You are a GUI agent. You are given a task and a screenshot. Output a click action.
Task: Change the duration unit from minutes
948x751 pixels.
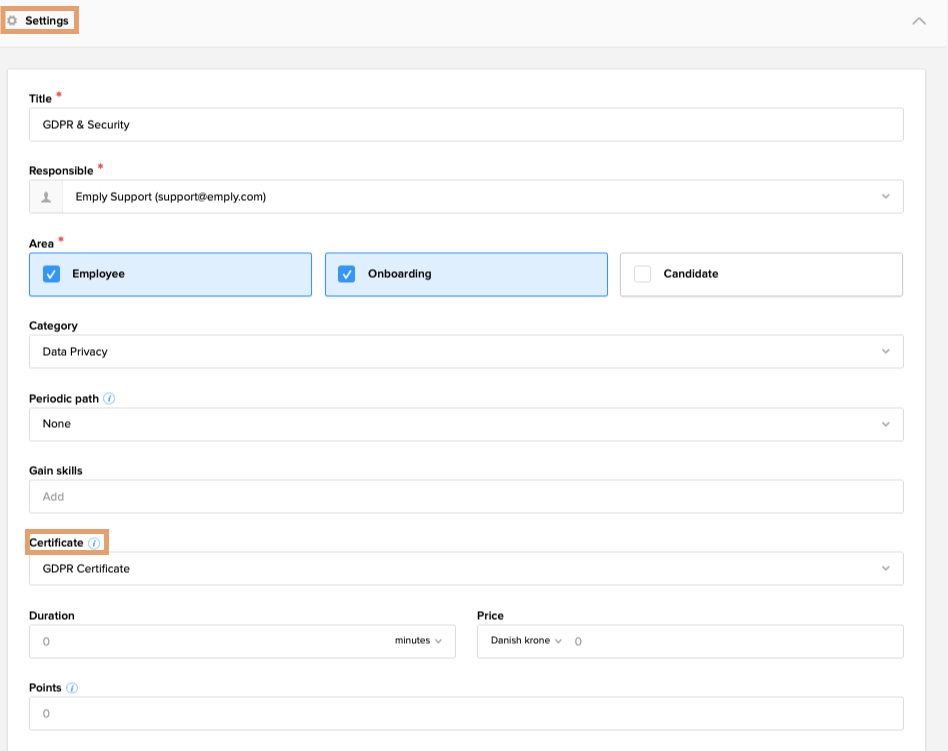coord(418,641)
